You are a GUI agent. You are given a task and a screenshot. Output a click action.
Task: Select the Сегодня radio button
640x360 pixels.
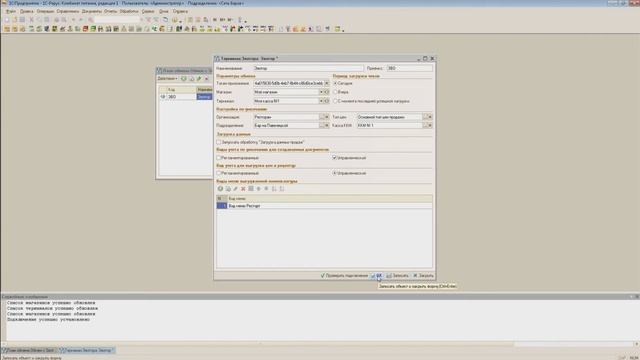tap(336, 83)
